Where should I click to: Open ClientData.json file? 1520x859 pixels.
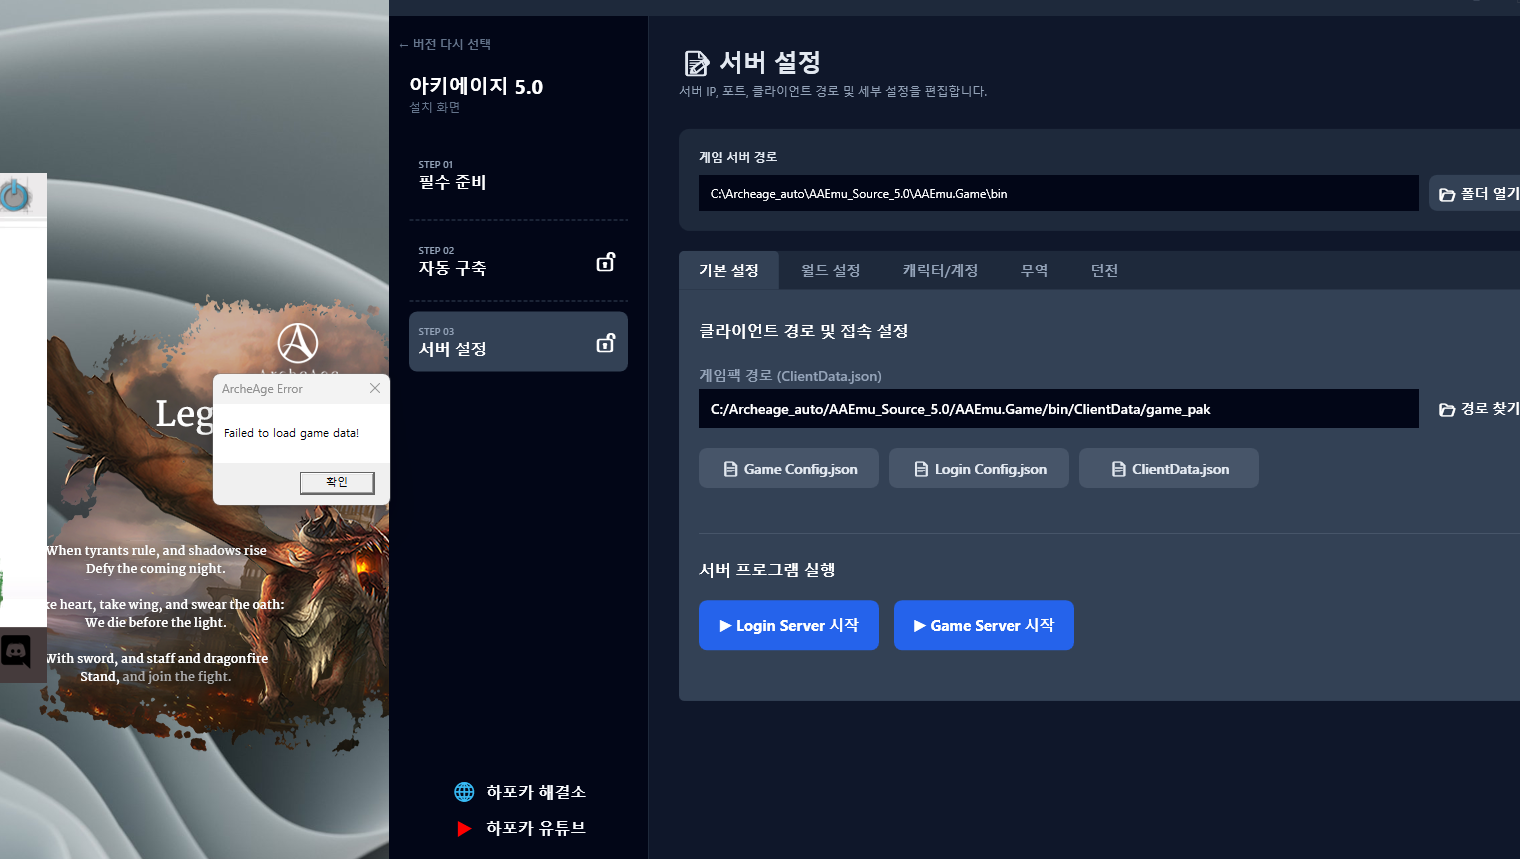[1169, 468]
